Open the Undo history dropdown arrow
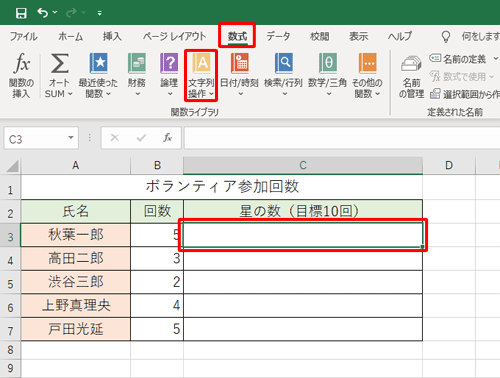This screenshot has height=378, width=500. click(x=55, y=13)
